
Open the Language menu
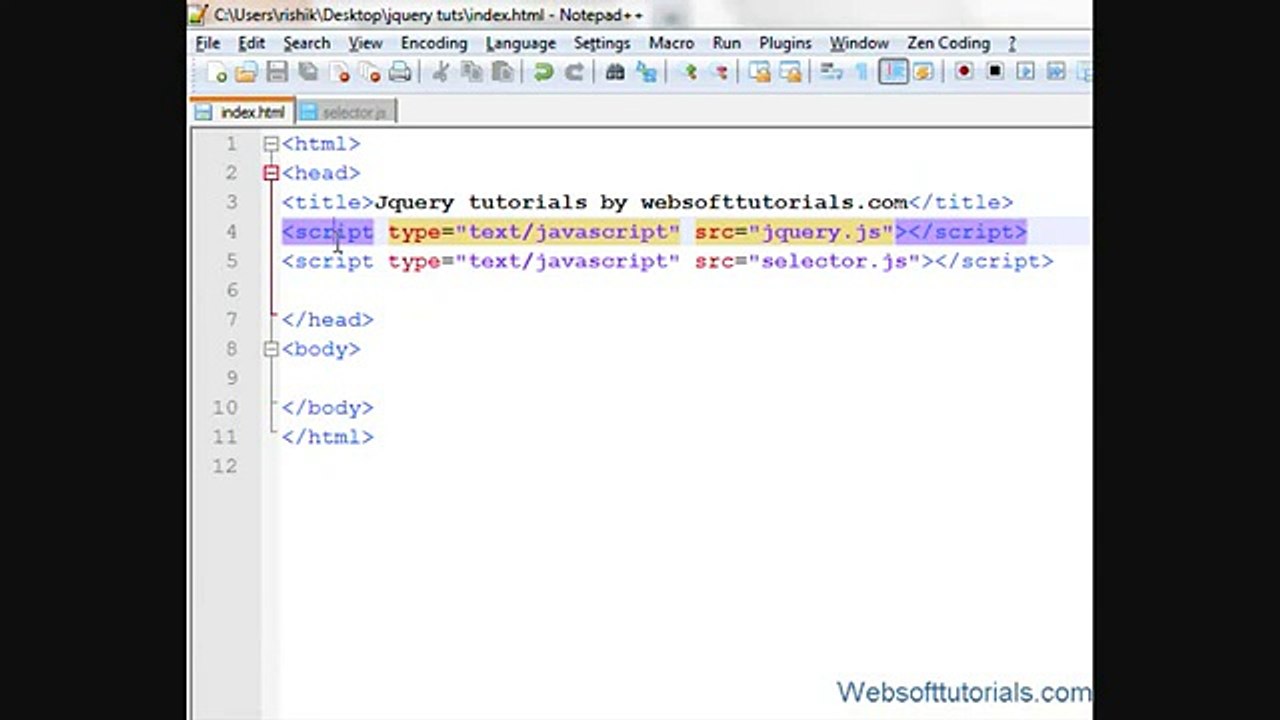click(521, 43)
